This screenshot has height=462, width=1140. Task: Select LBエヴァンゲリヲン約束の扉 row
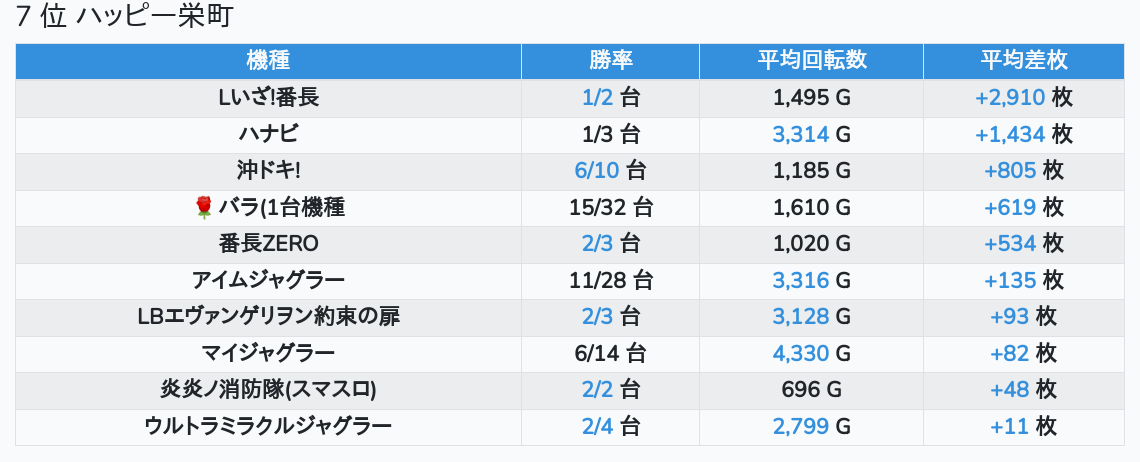pos(569,317)
